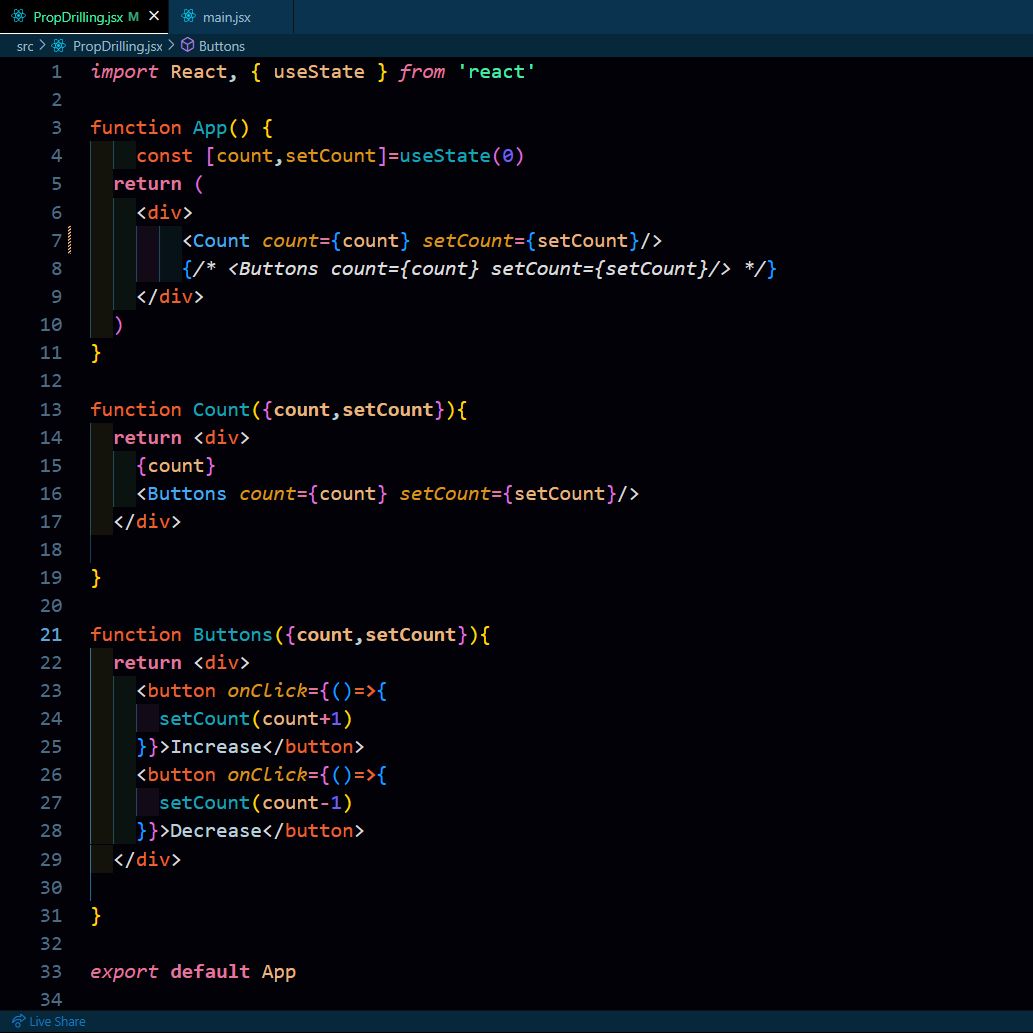
Task: Click line number 21 in the gutter
Action: click(x=50, y=634)
